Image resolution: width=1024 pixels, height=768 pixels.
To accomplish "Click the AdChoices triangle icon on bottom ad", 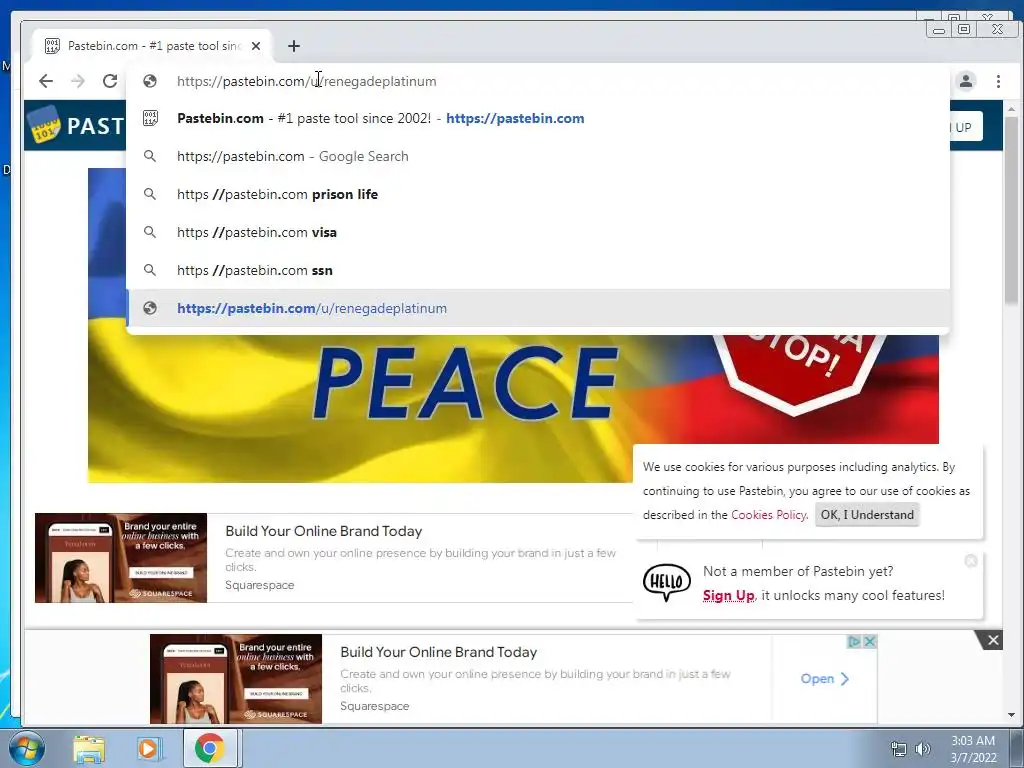I will click(854, 641).
